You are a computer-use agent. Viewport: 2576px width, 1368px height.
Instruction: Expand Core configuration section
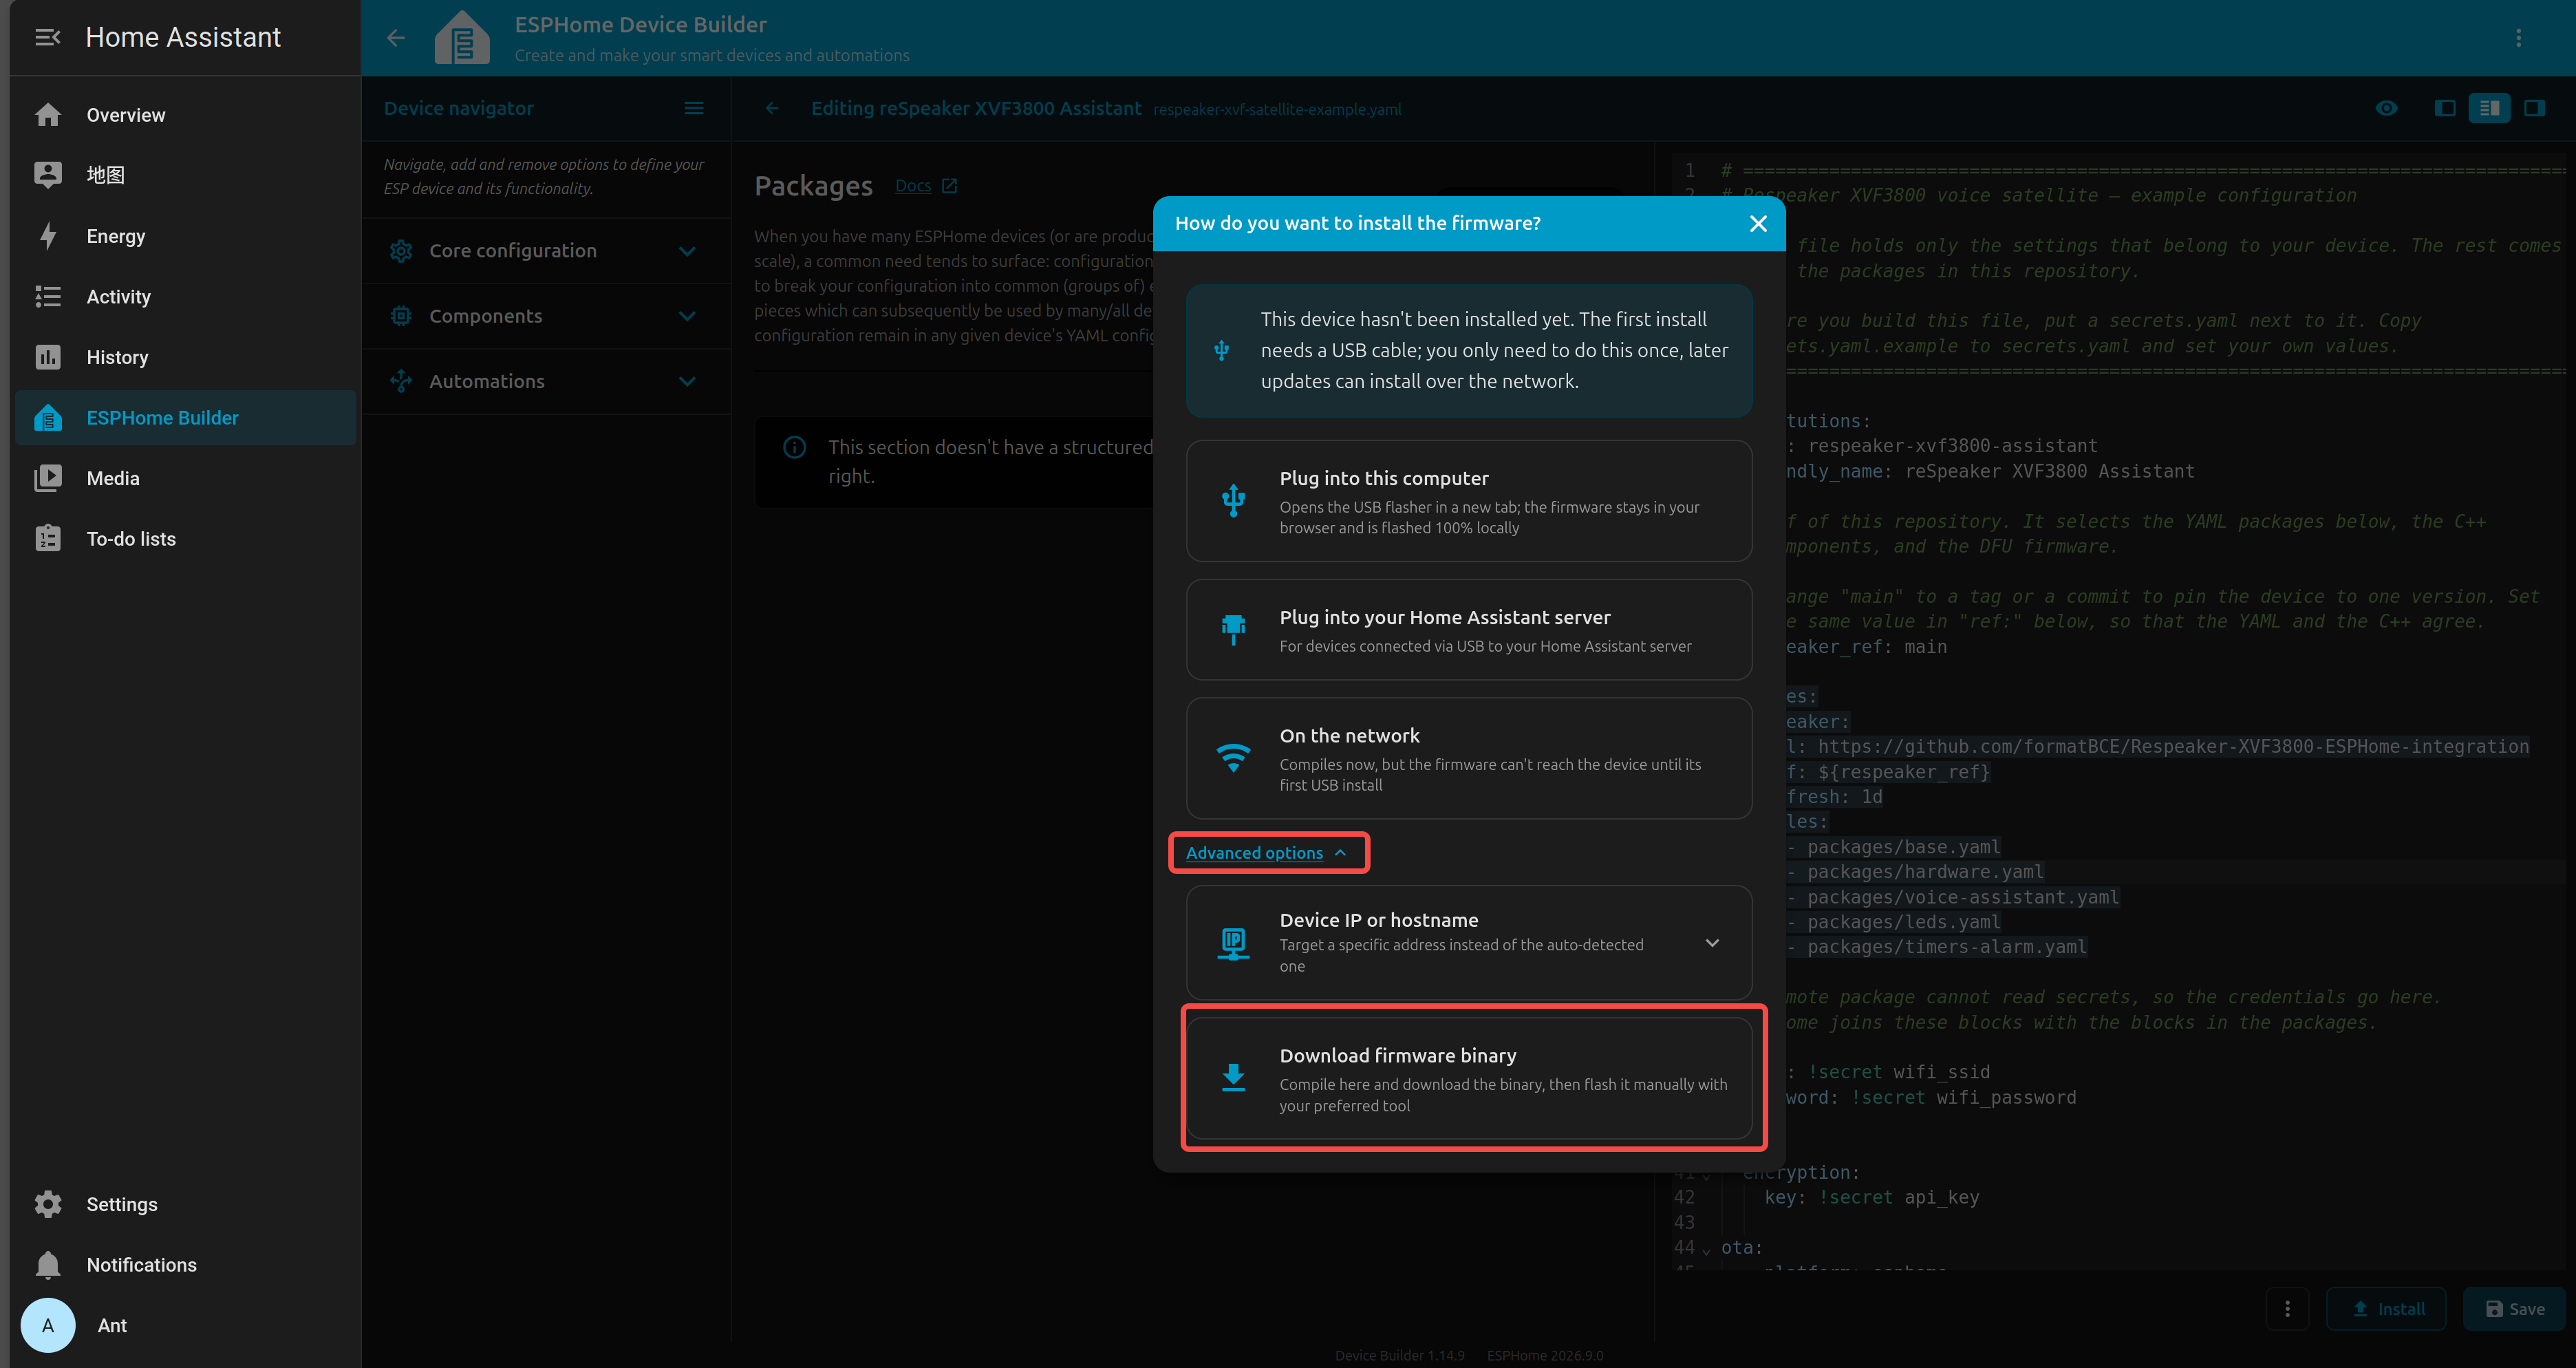(546, 251)
